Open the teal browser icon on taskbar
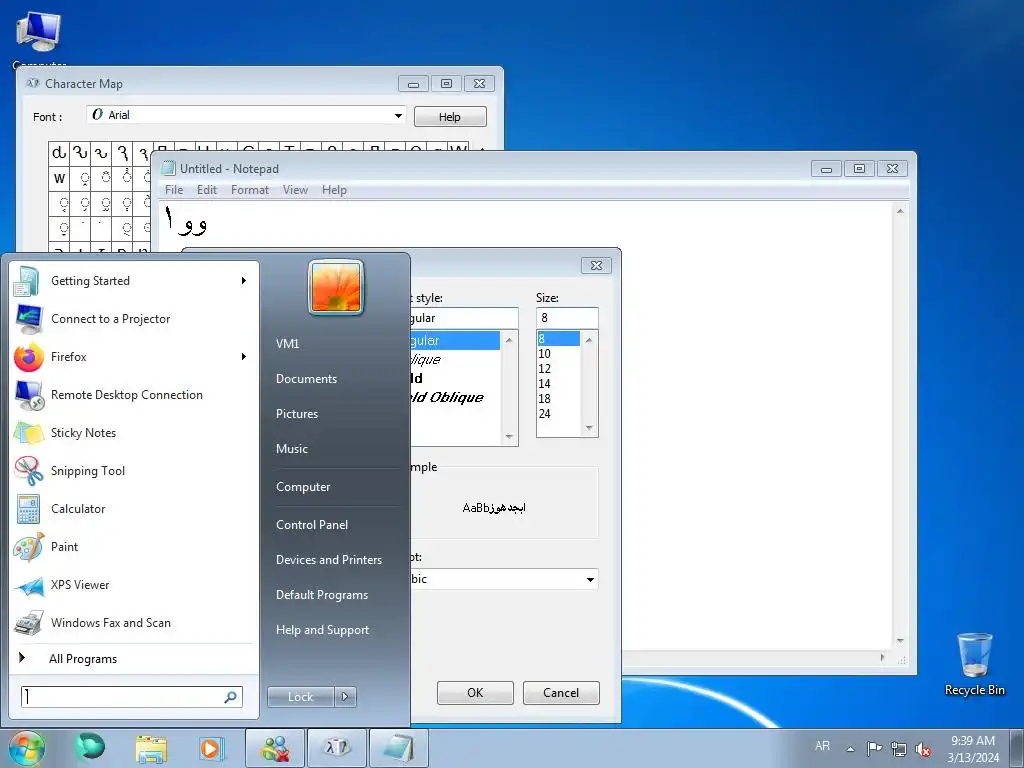Screen dimensions: 1024x768 [x=89, y=747]
